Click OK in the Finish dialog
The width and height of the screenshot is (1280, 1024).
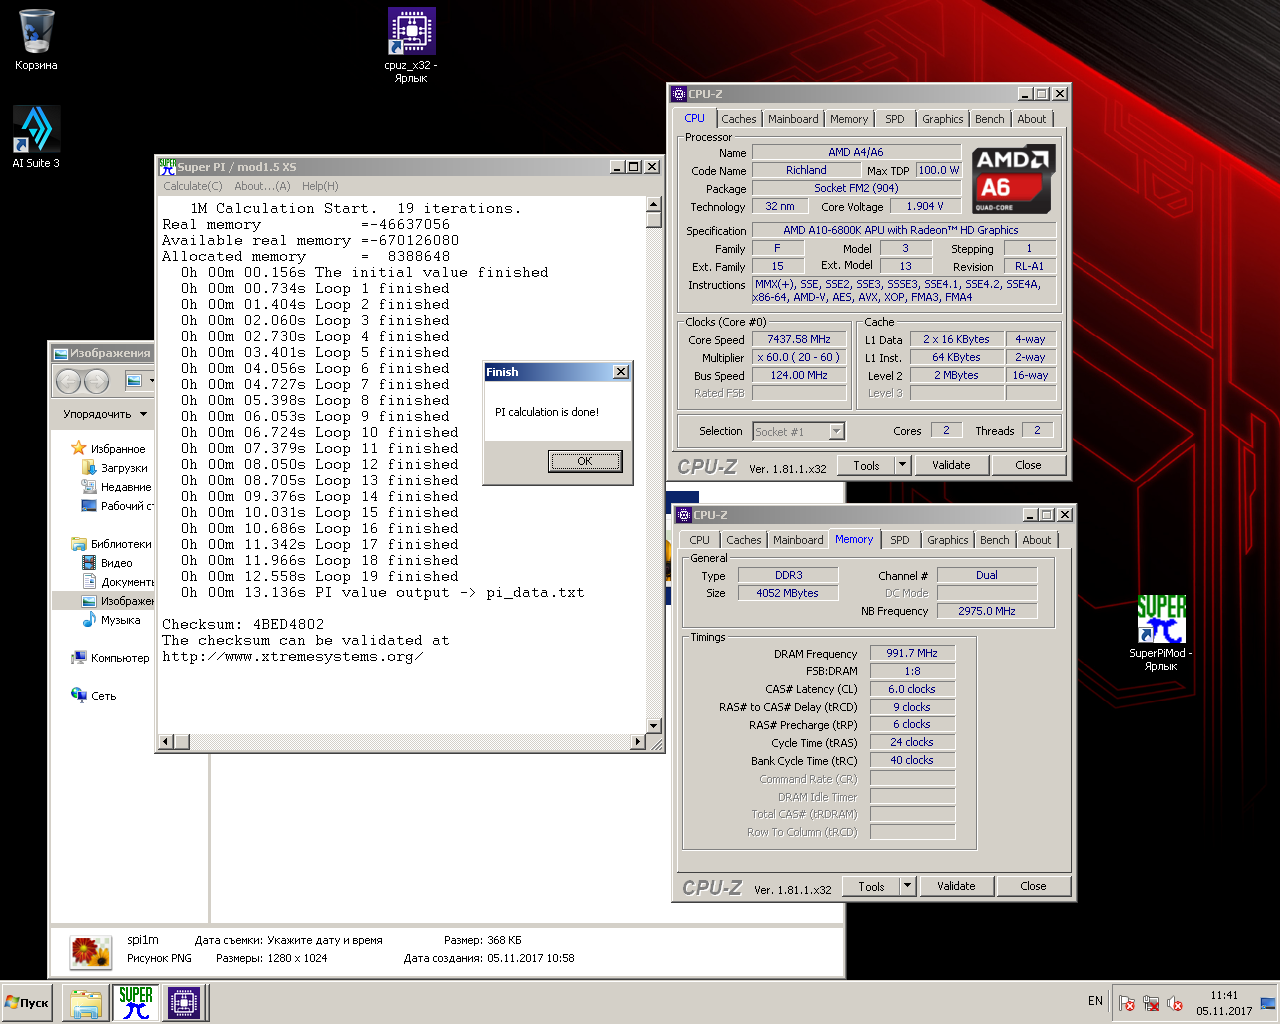(x=585, y=461)
